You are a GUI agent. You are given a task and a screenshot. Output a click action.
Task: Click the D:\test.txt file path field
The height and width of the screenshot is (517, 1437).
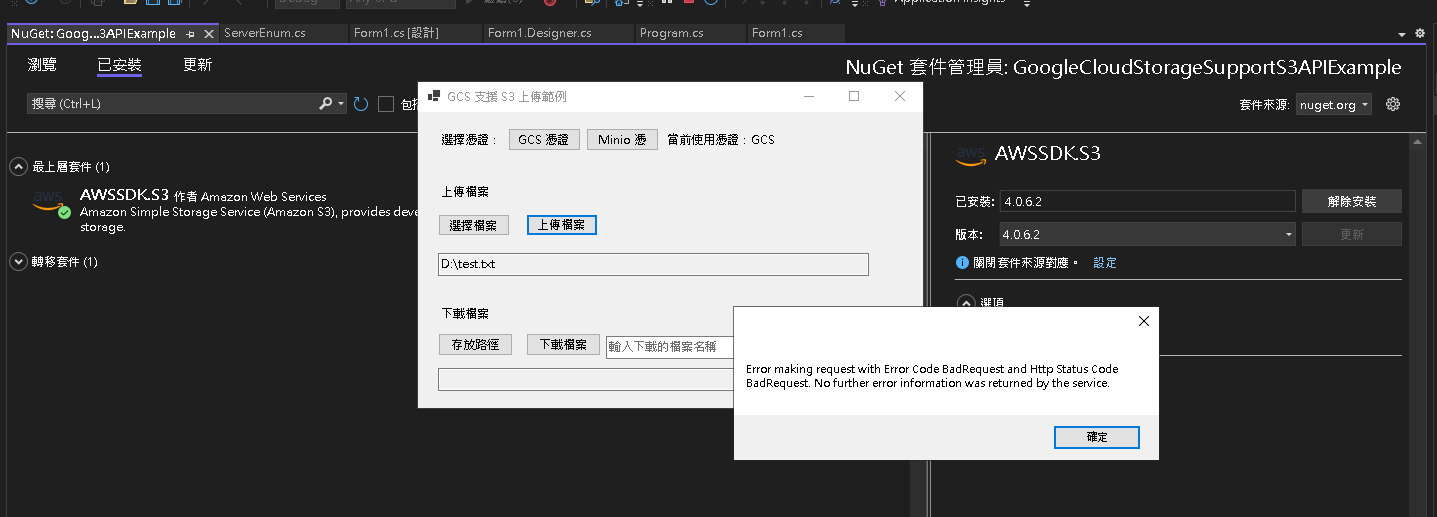pos(653,264)
